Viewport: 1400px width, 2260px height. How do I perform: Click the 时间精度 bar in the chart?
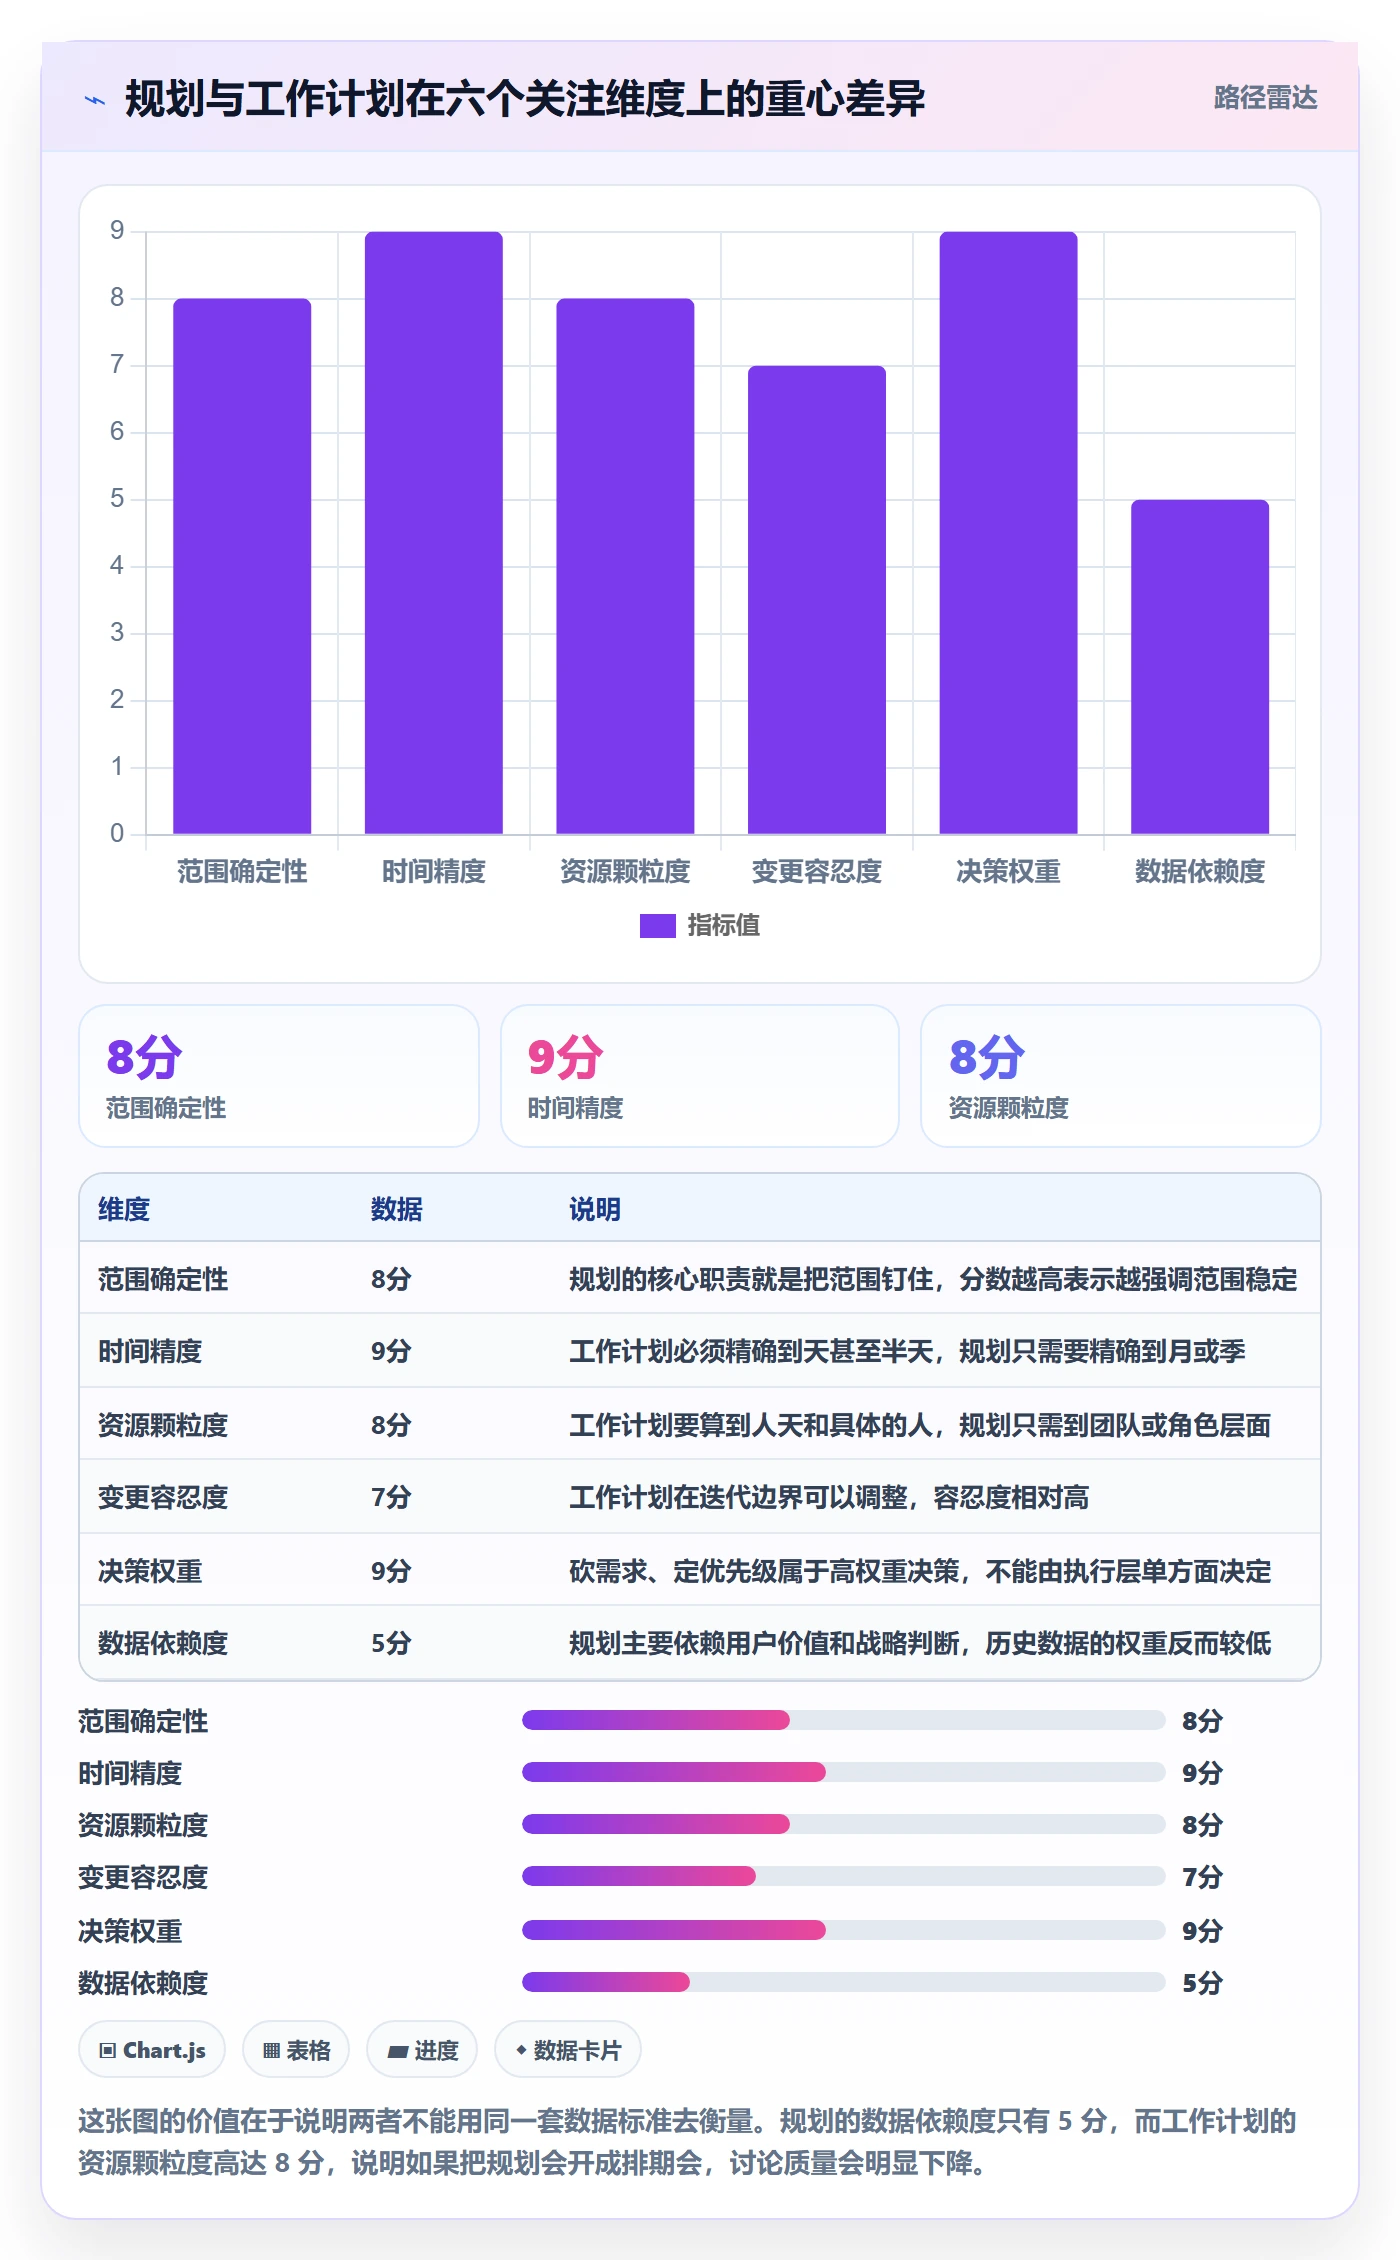(x=433, y=533)
